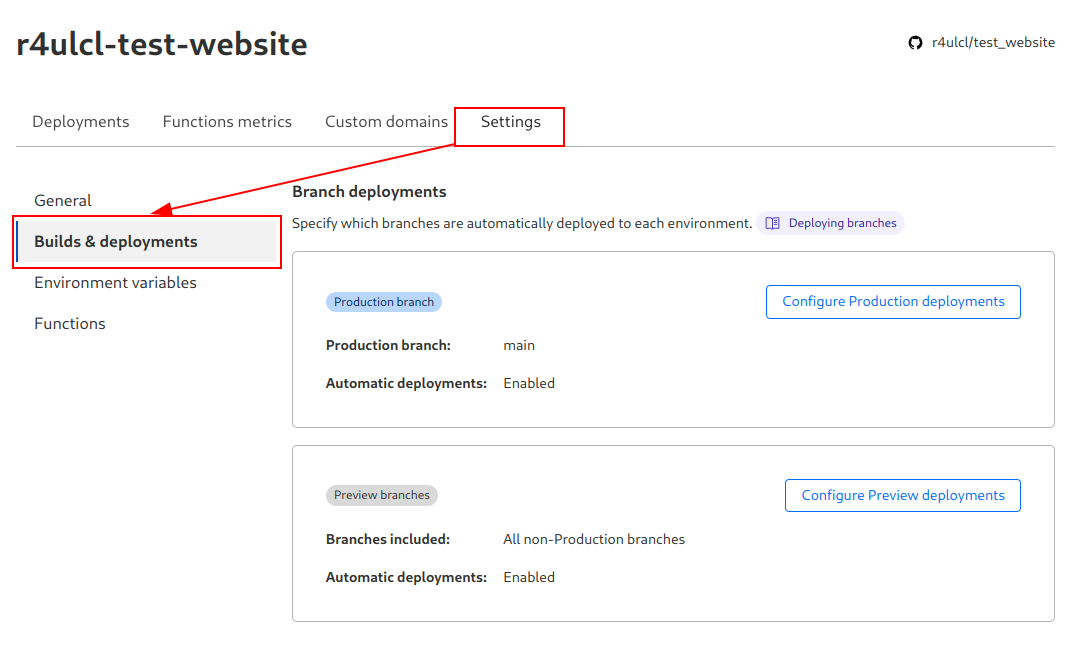Screen dimensions: 1087x658
Task: Click the Enabled status under Automatic deployments
Action: click(528, 383)
